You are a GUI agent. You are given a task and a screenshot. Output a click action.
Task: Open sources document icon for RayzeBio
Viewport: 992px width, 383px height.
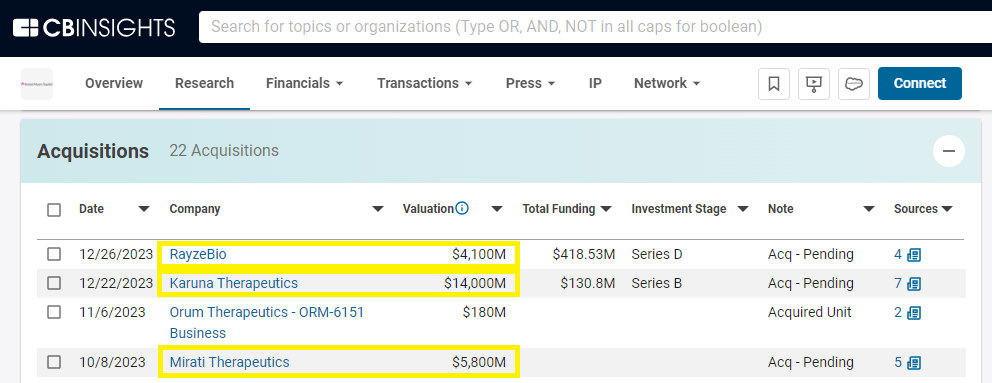[x=914, y=254]
